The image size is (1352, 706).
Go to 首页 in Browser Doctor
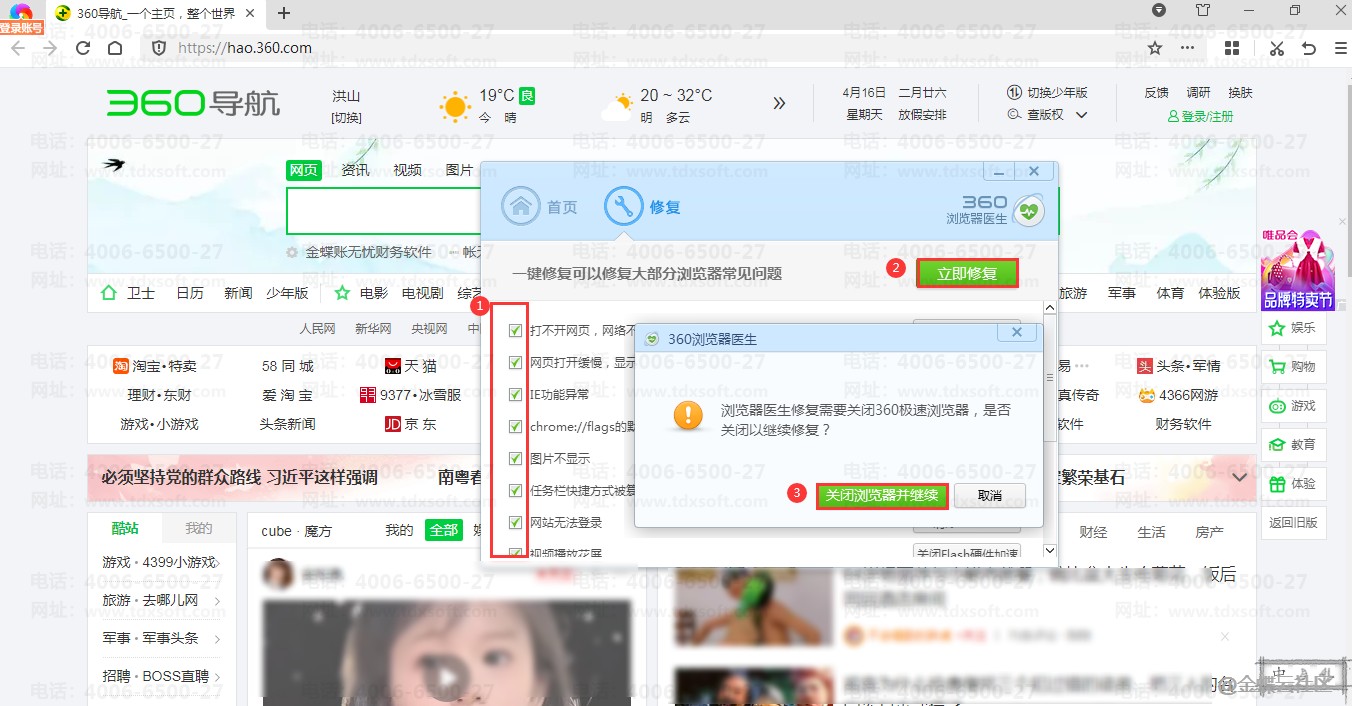coord(540,207)
